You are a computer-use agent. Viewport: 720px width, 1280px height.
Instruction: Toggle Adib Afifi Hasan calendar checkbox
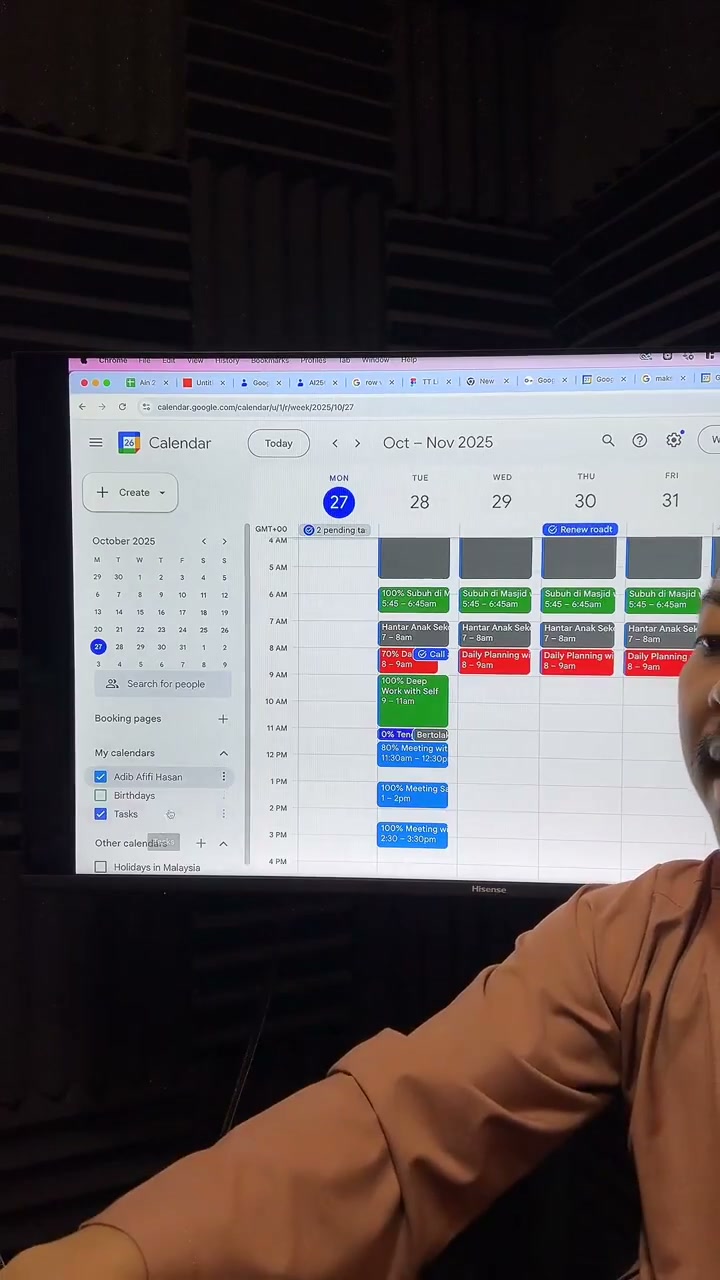coord(101,777)
